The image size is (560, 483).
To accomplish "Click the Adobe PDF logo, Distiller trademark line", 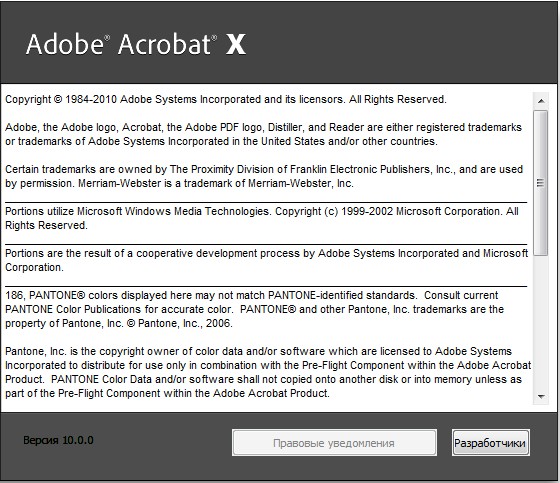I will 263,127.
